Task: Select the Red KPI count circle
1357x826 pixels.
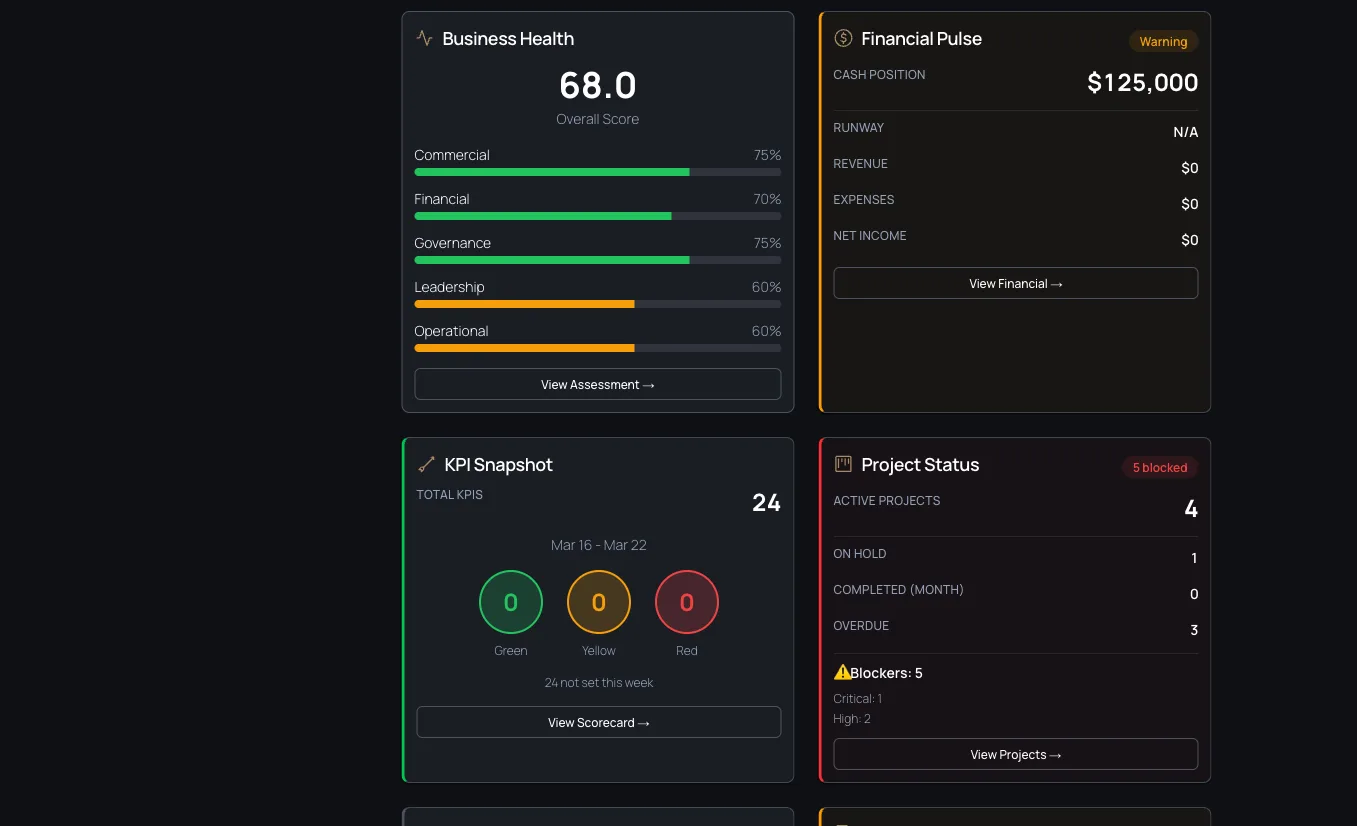Action: point(687,602)
